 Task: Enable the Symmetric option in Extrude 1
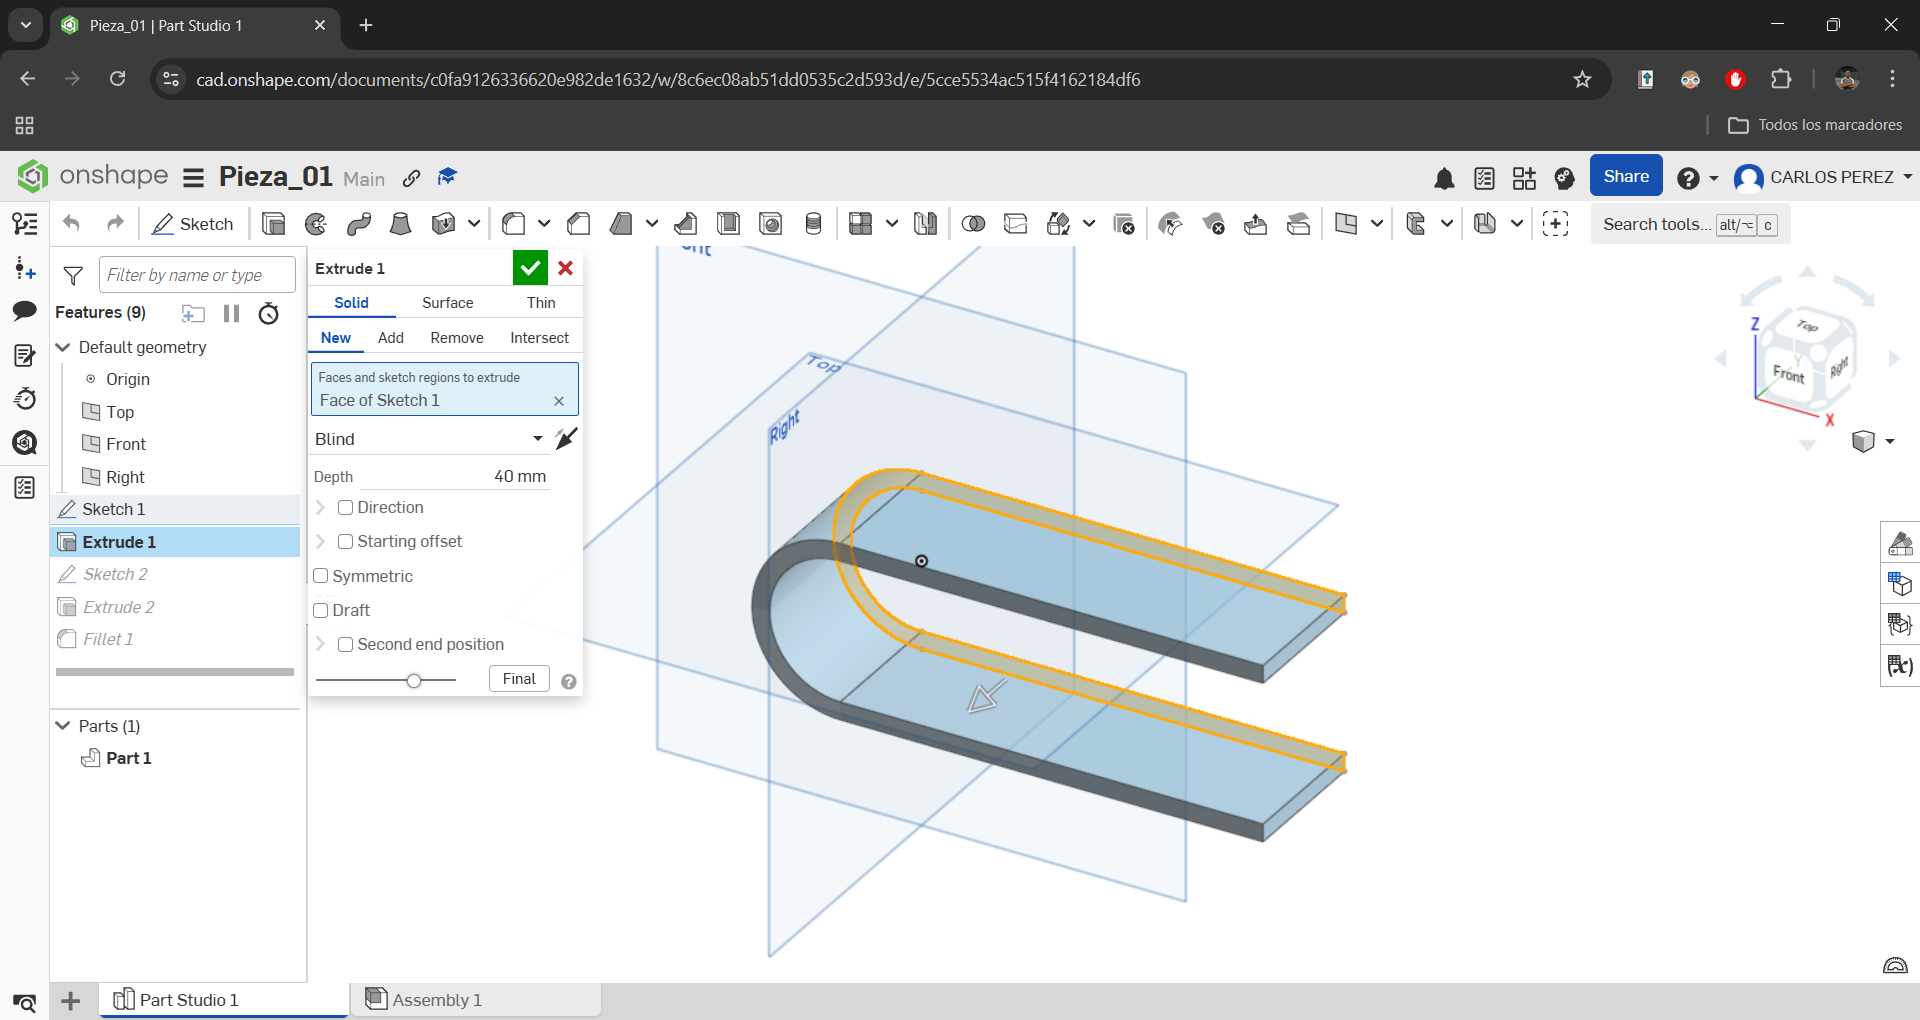pos(321,576)
